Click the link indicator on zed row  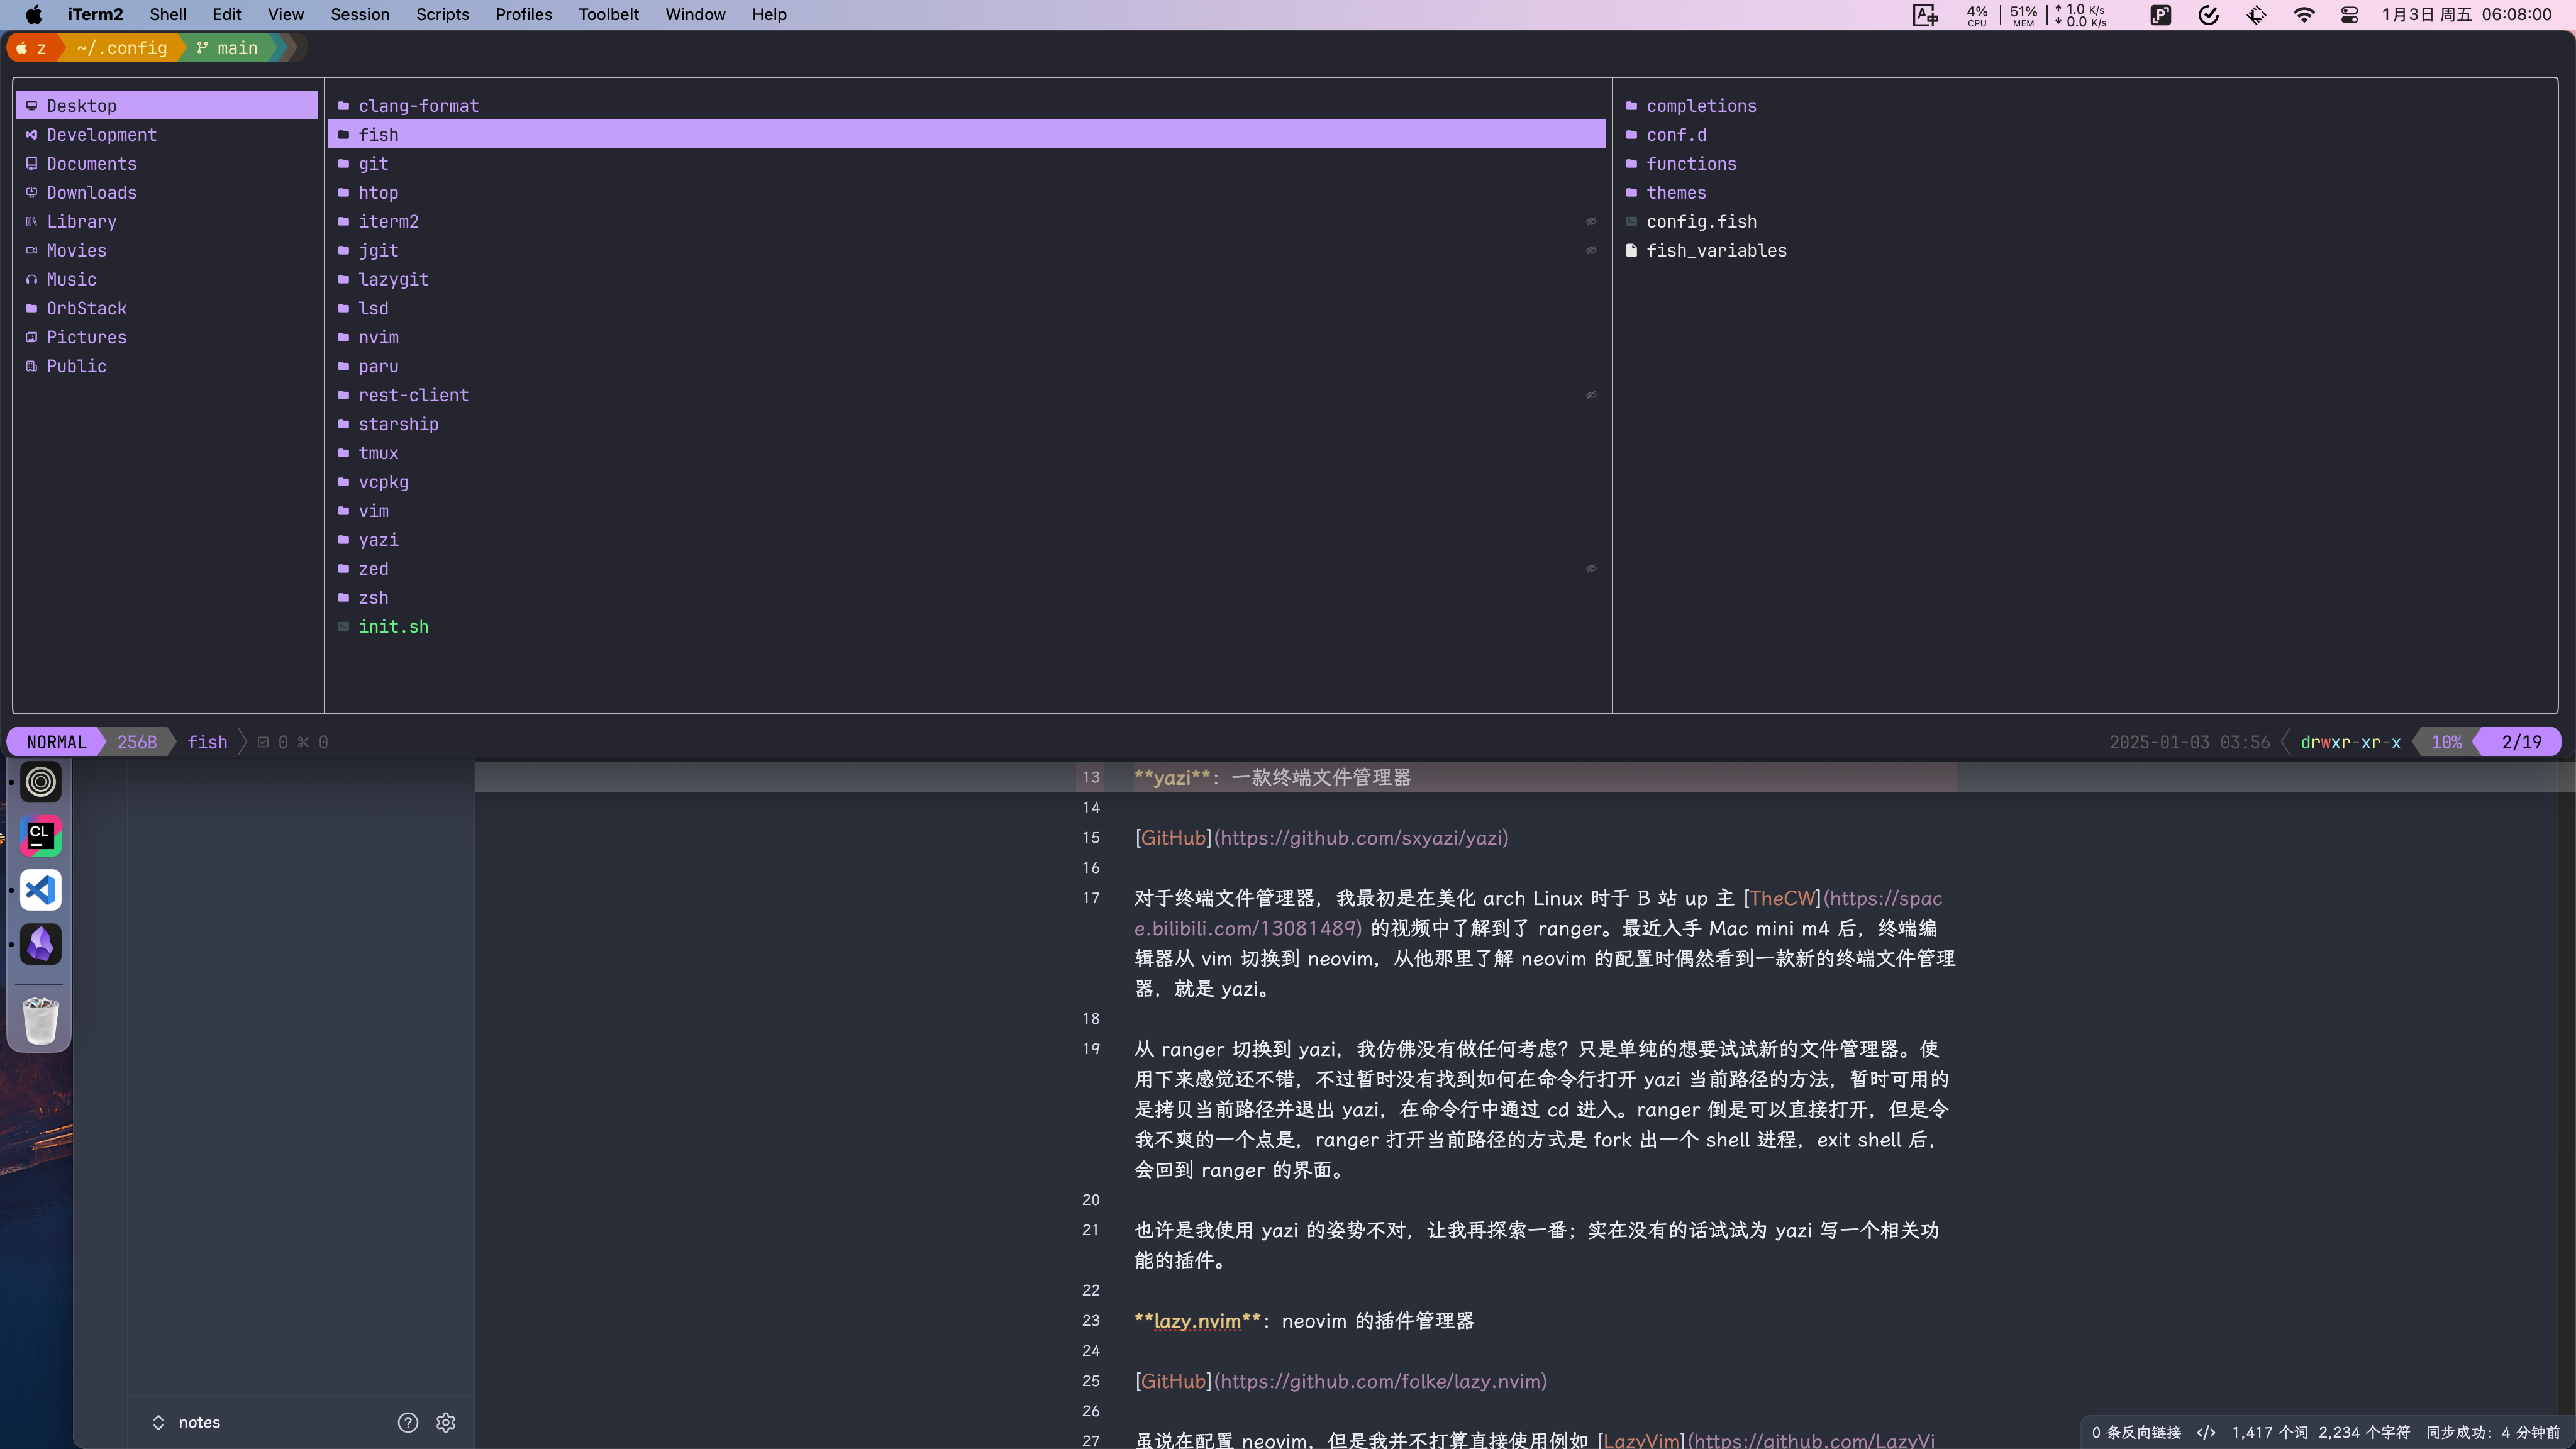1591,568
